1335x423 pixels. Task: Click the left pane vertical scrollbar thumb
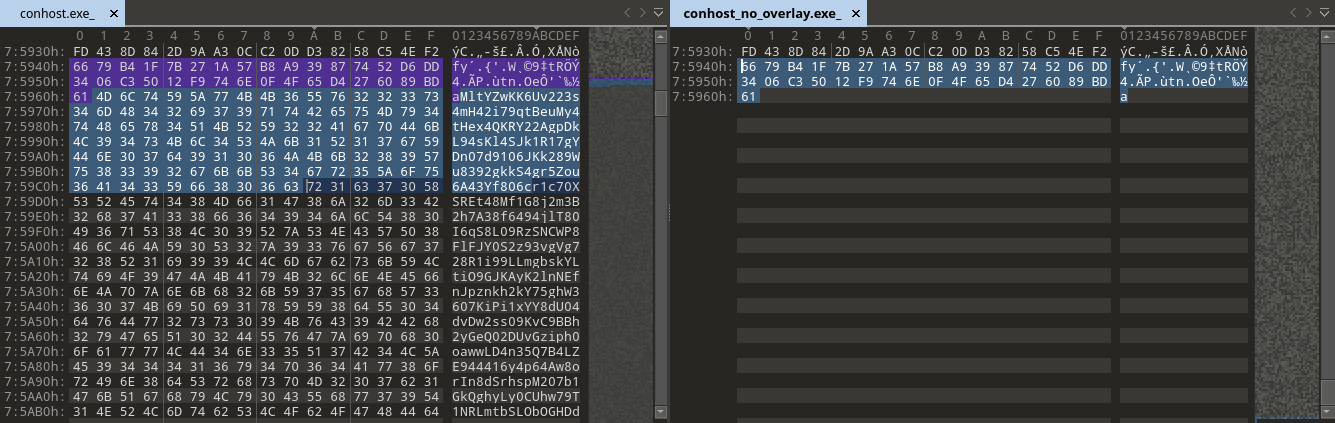pos(660,104)
